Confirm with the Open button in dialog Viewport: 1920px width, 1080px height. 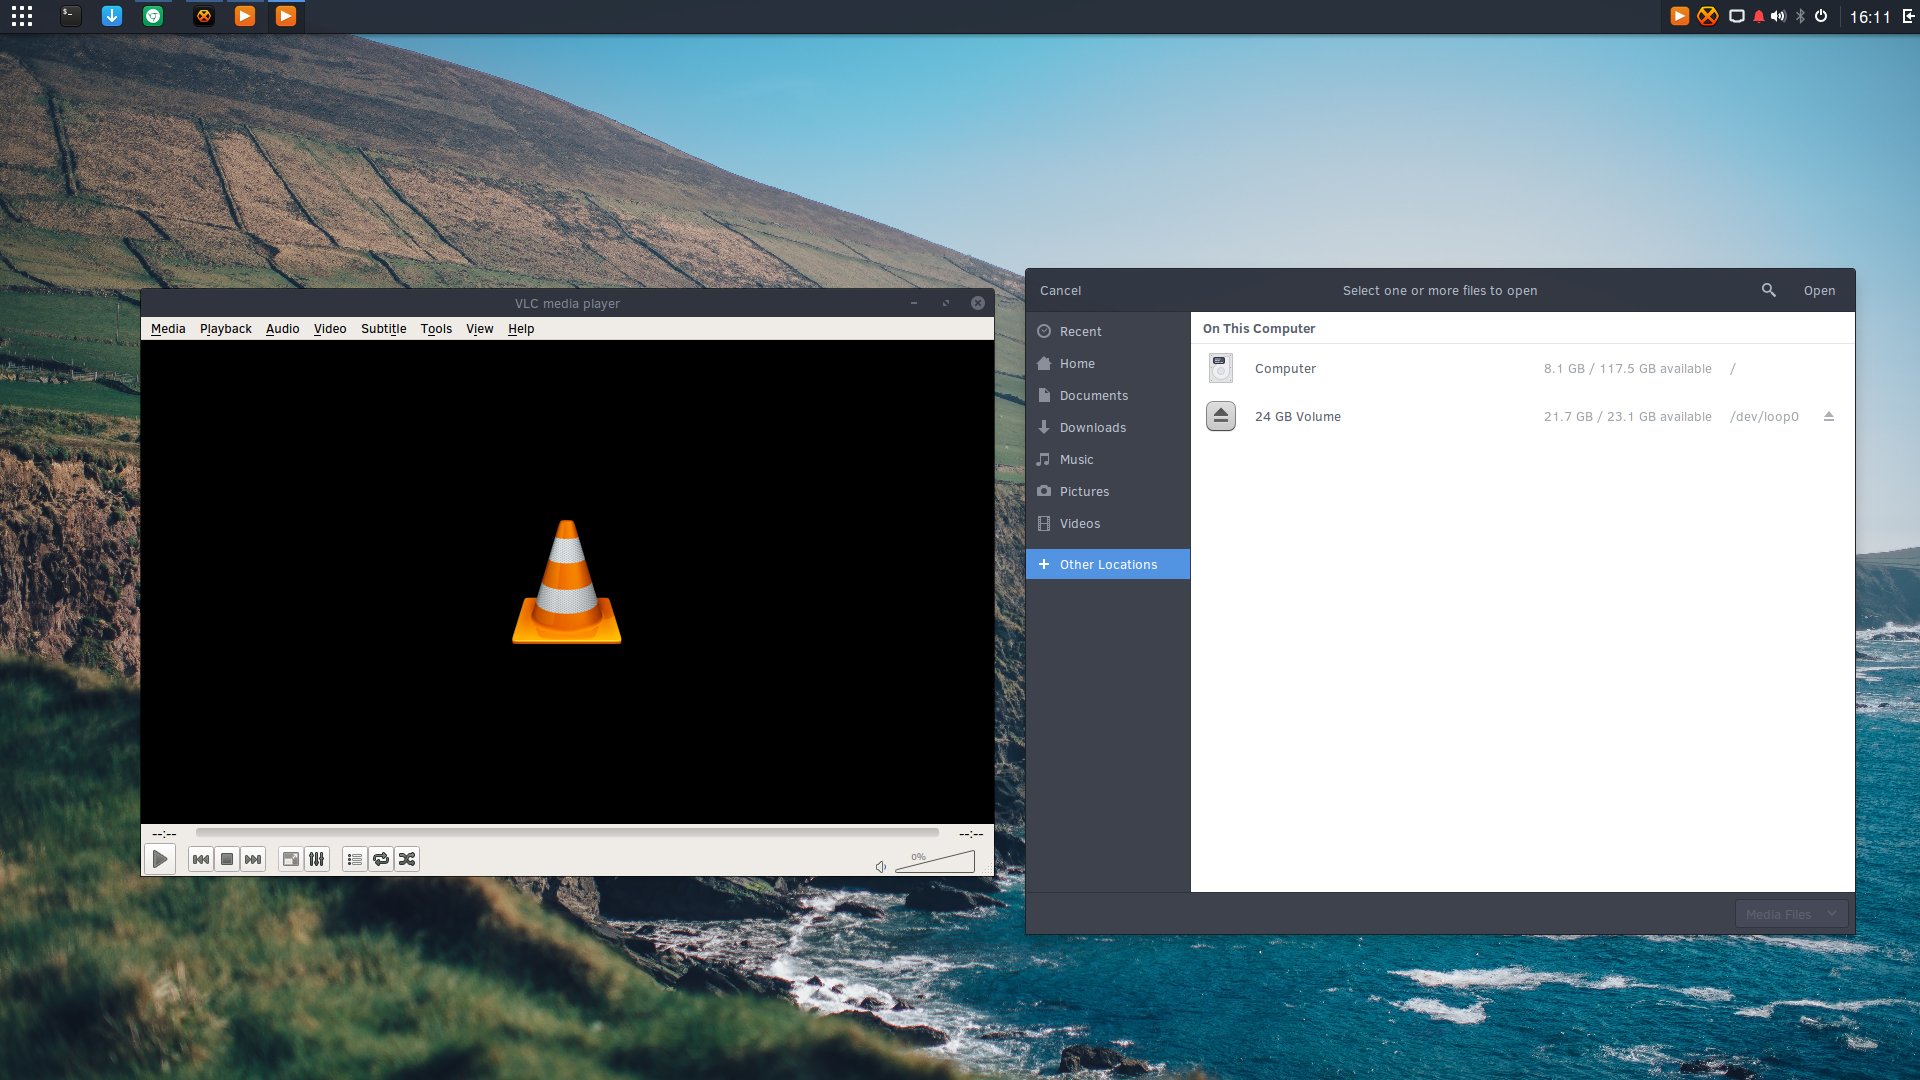[x=1819, y=291]
